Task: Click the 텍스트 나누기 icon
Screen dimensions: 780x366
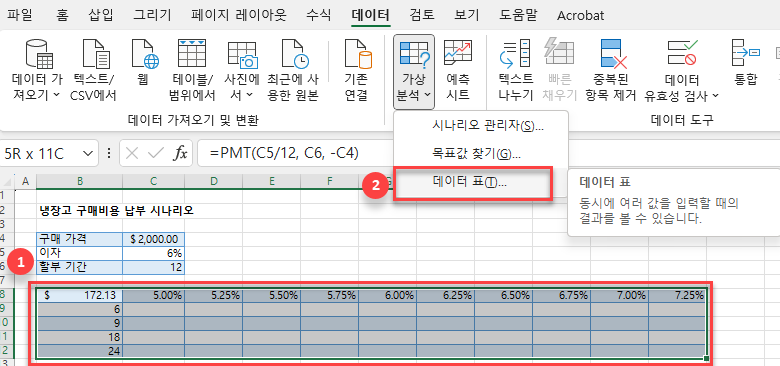Action: coord(515,54)
